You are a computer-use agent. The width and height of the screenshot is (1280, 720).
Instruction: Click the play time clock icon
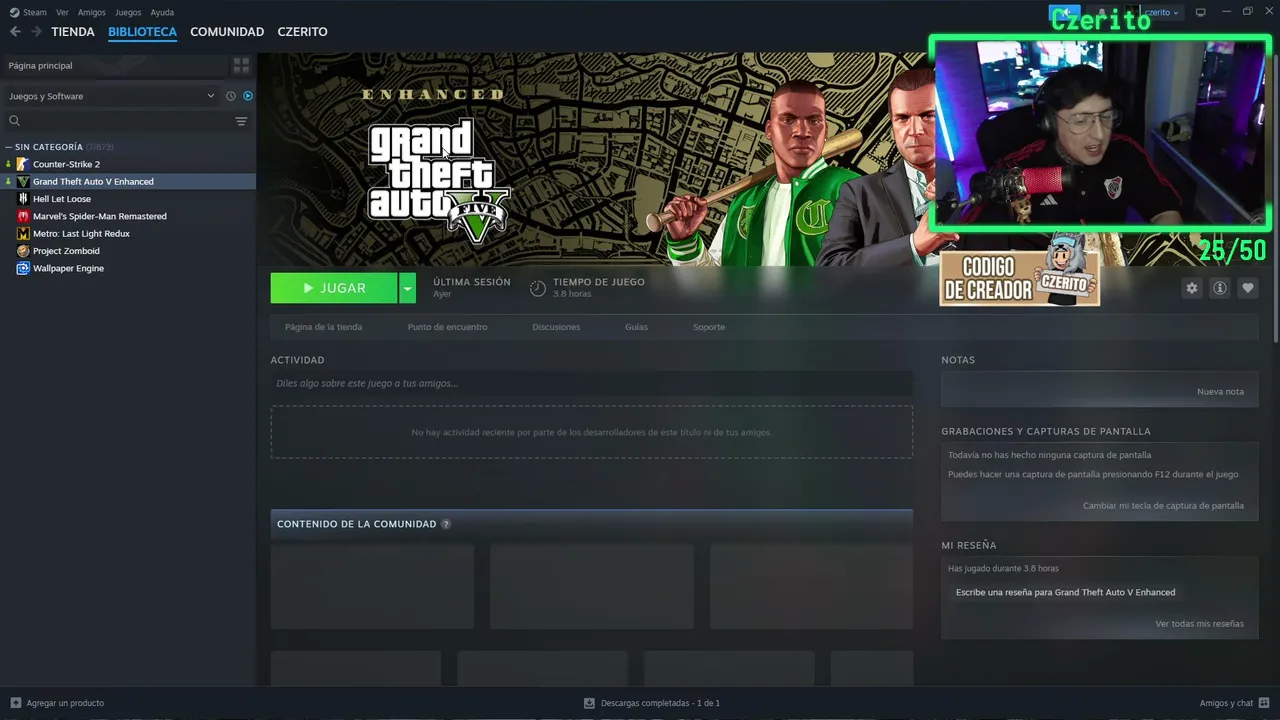(x=538, y=288)
